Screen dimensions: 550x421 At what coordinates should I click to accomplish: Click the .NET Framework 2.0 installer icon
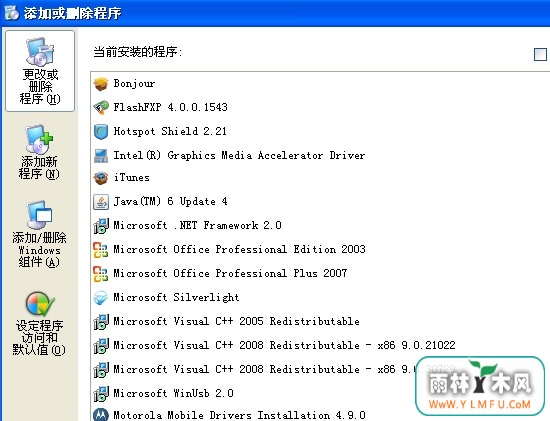point(101,226)
